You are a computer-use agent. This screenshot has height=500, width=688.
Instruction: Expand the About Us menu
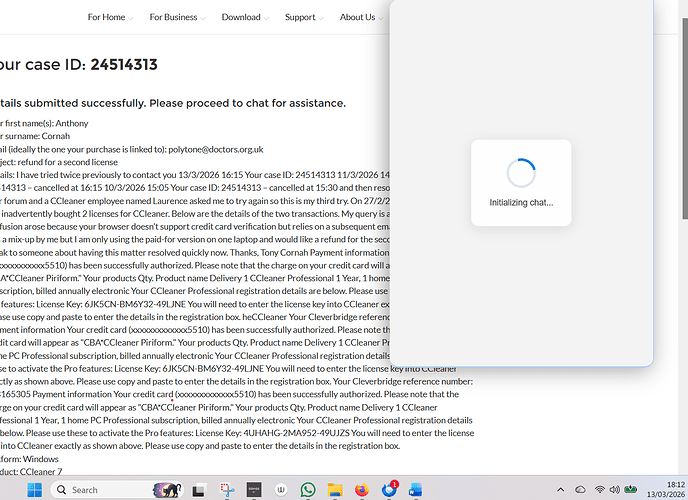361,17
